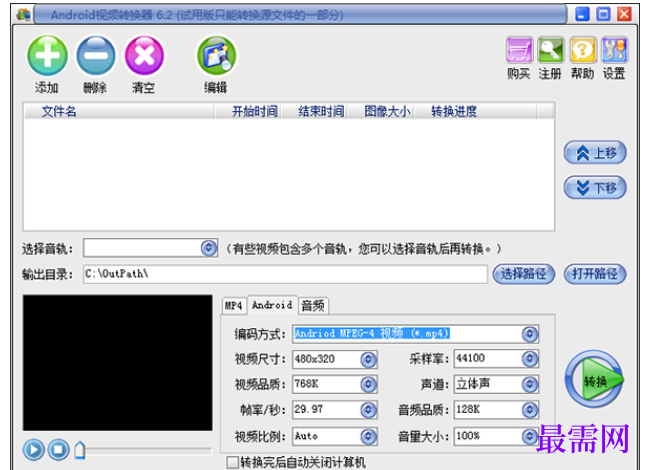Image resolution: width=648 pixels, height=470 pixels.
Task: Switch to the MP4 tab
Action: tap(234, 306)
